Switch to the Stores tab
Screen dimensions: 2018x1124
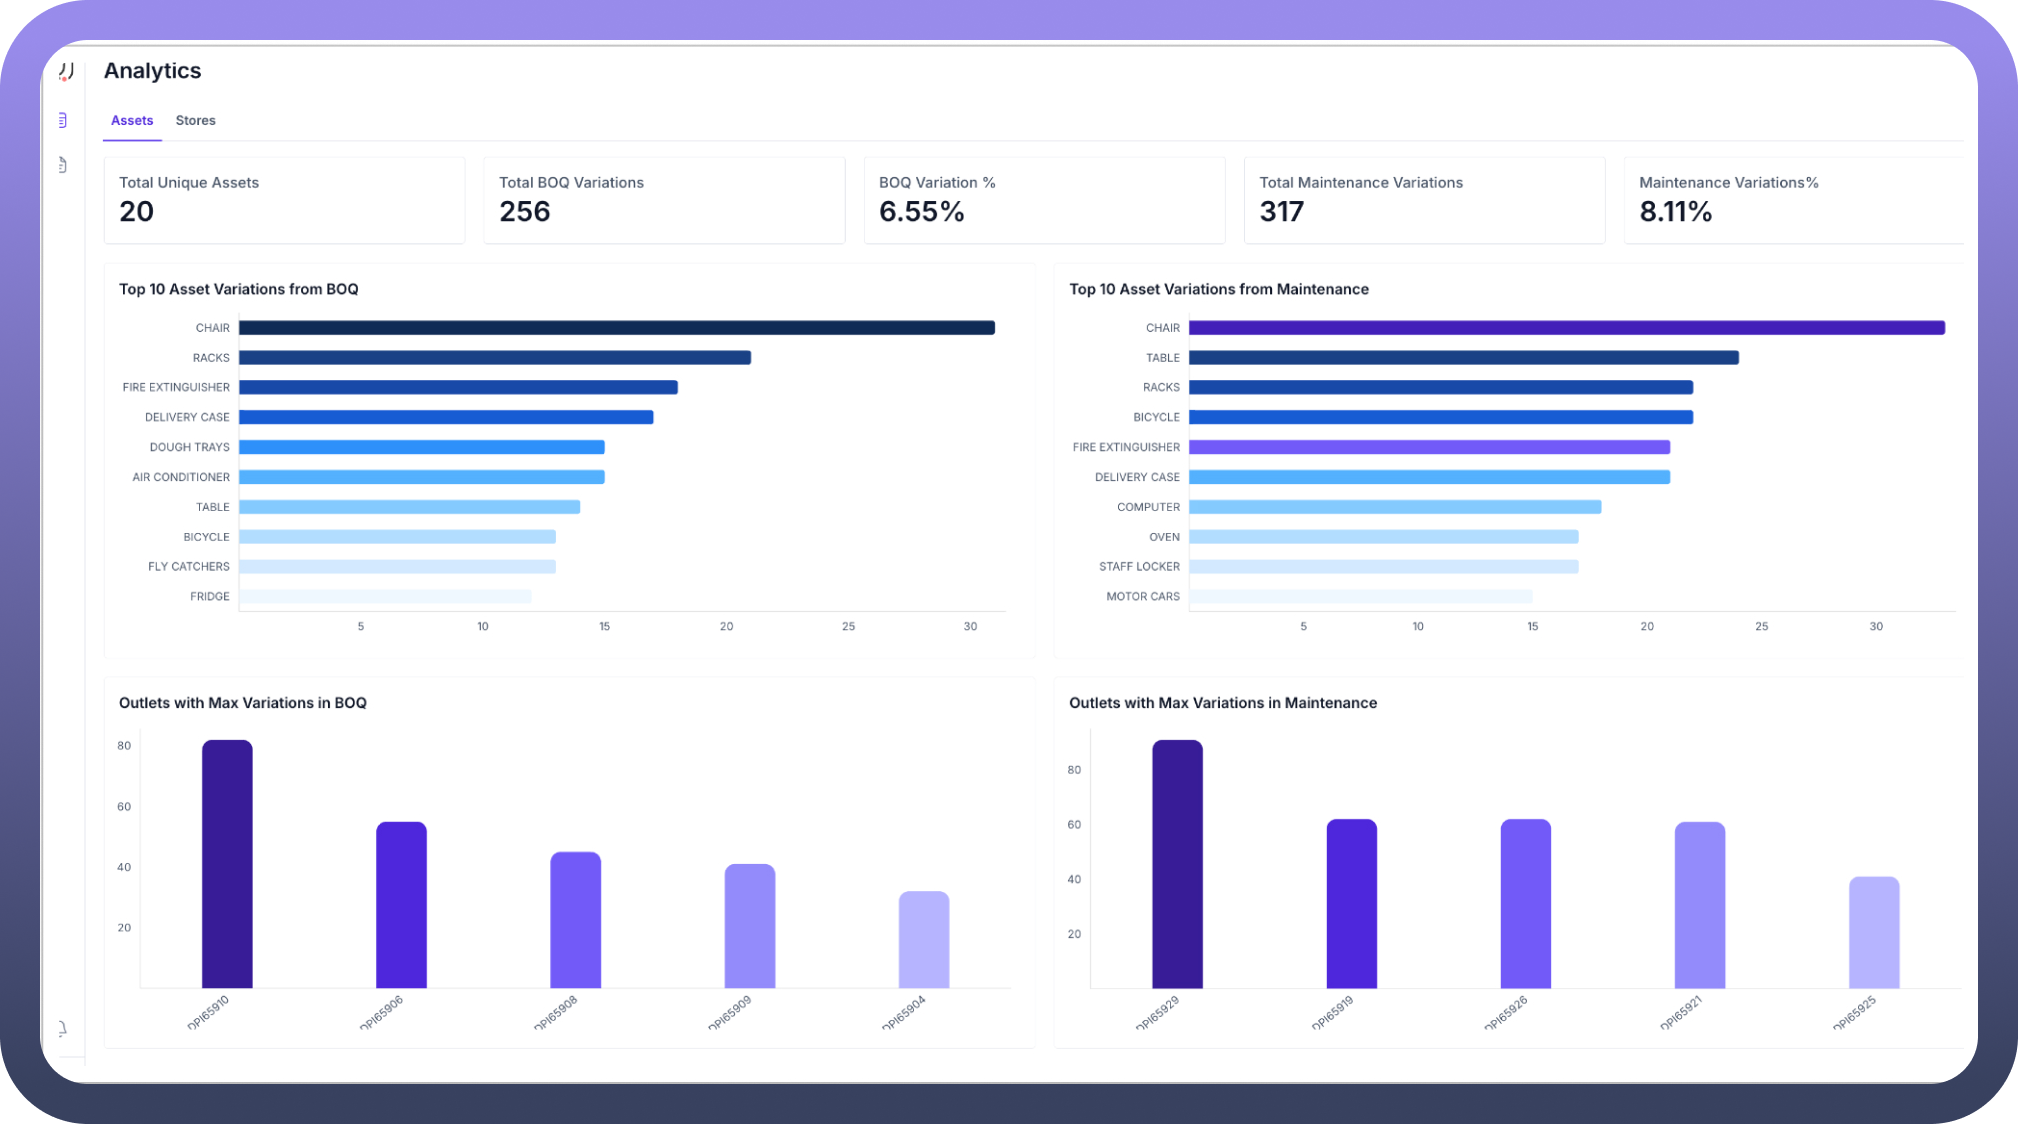(195, 120)
